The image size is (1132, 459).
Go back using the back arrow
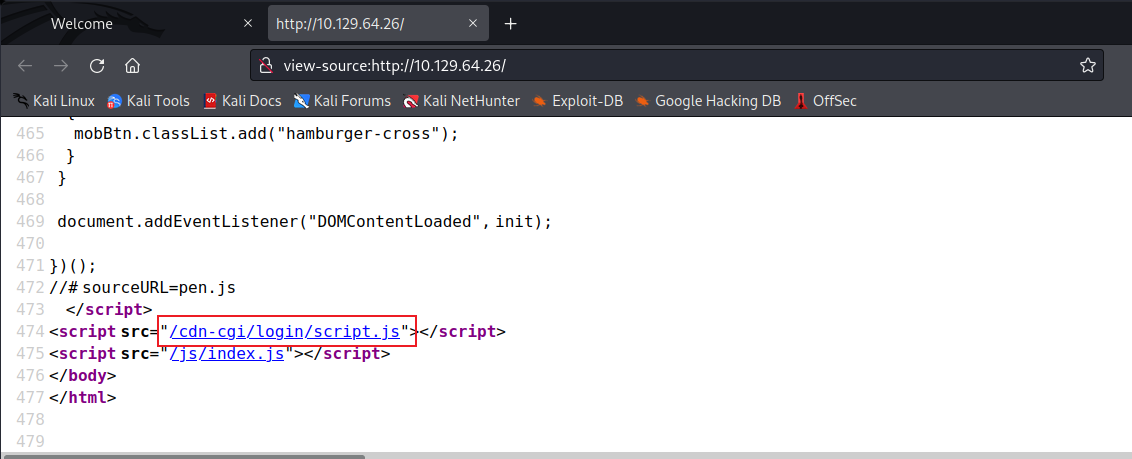click(25, 66)
